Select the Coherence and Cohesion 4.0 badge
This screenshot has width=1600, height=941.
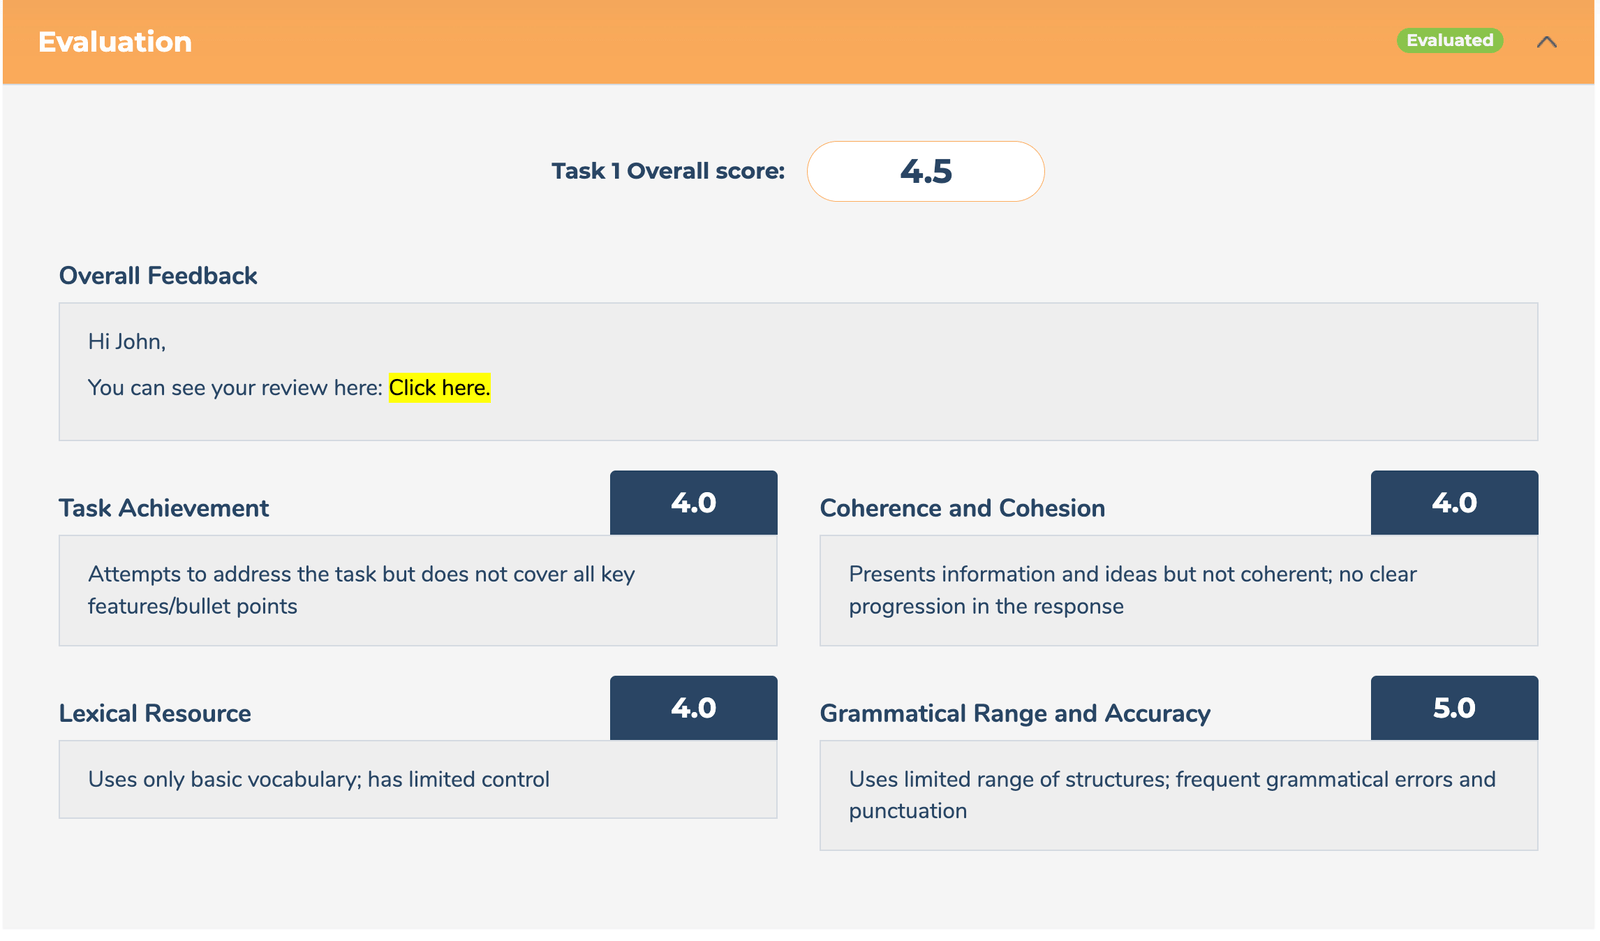coord(1453,503)
